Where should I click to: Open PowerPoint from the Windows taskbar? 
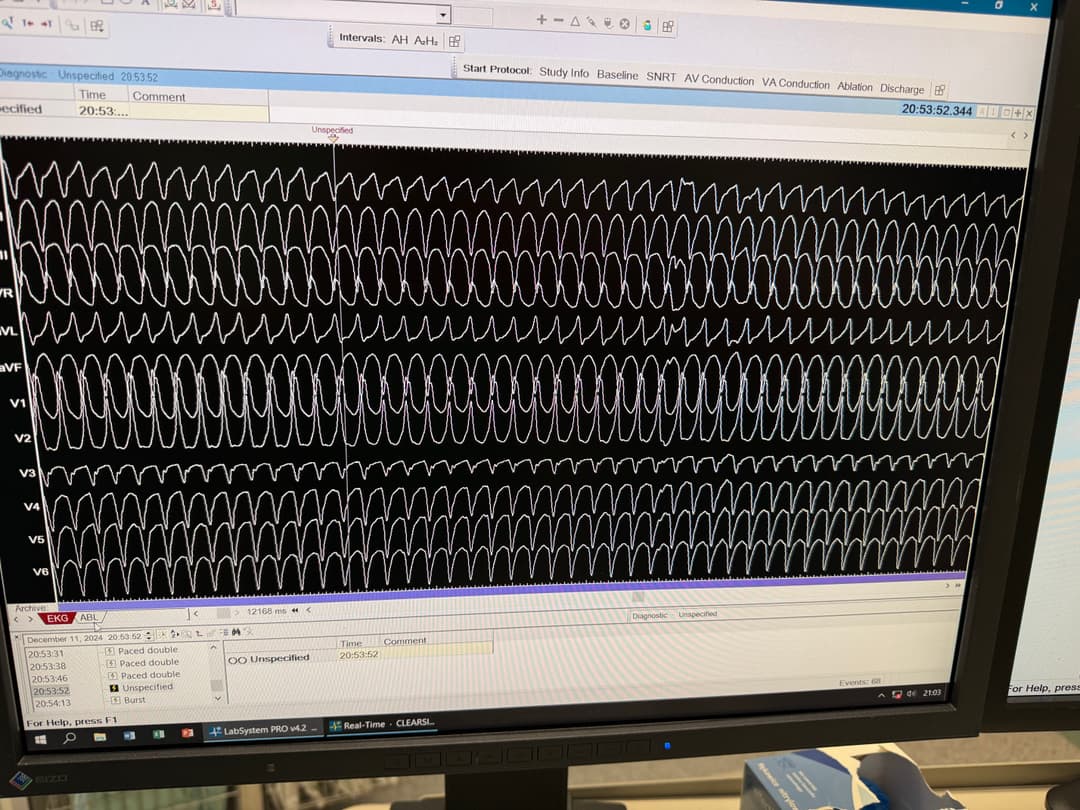point(187,734)
